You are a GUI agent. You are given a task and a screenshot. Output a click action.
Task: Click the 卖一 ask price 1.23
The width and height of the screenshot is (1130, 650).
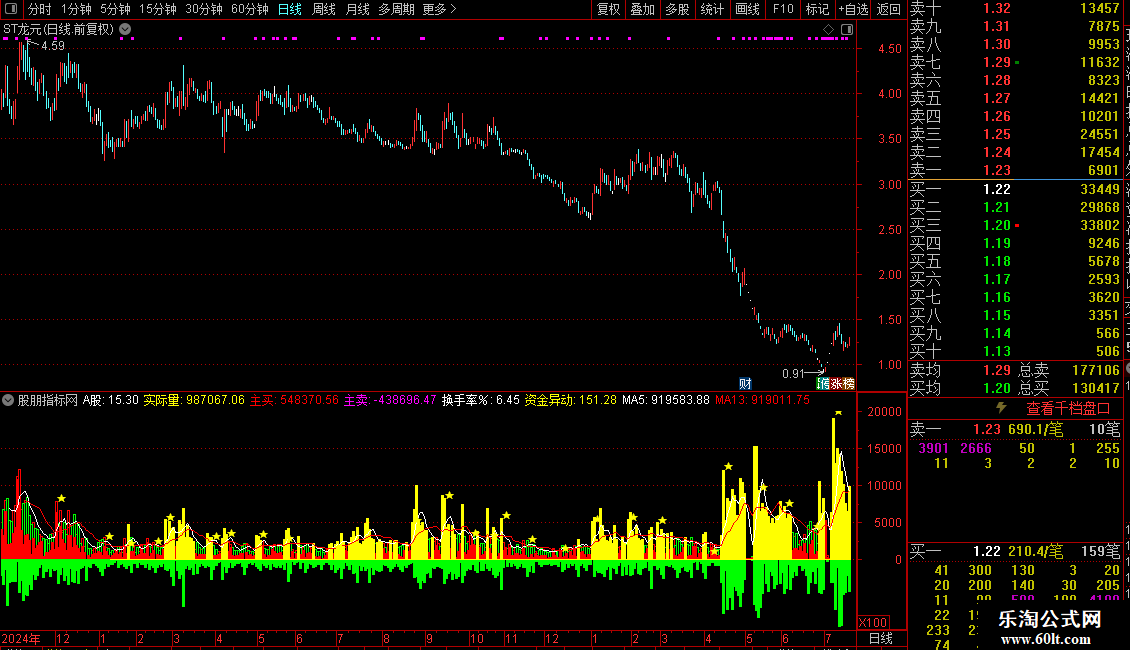997,171
